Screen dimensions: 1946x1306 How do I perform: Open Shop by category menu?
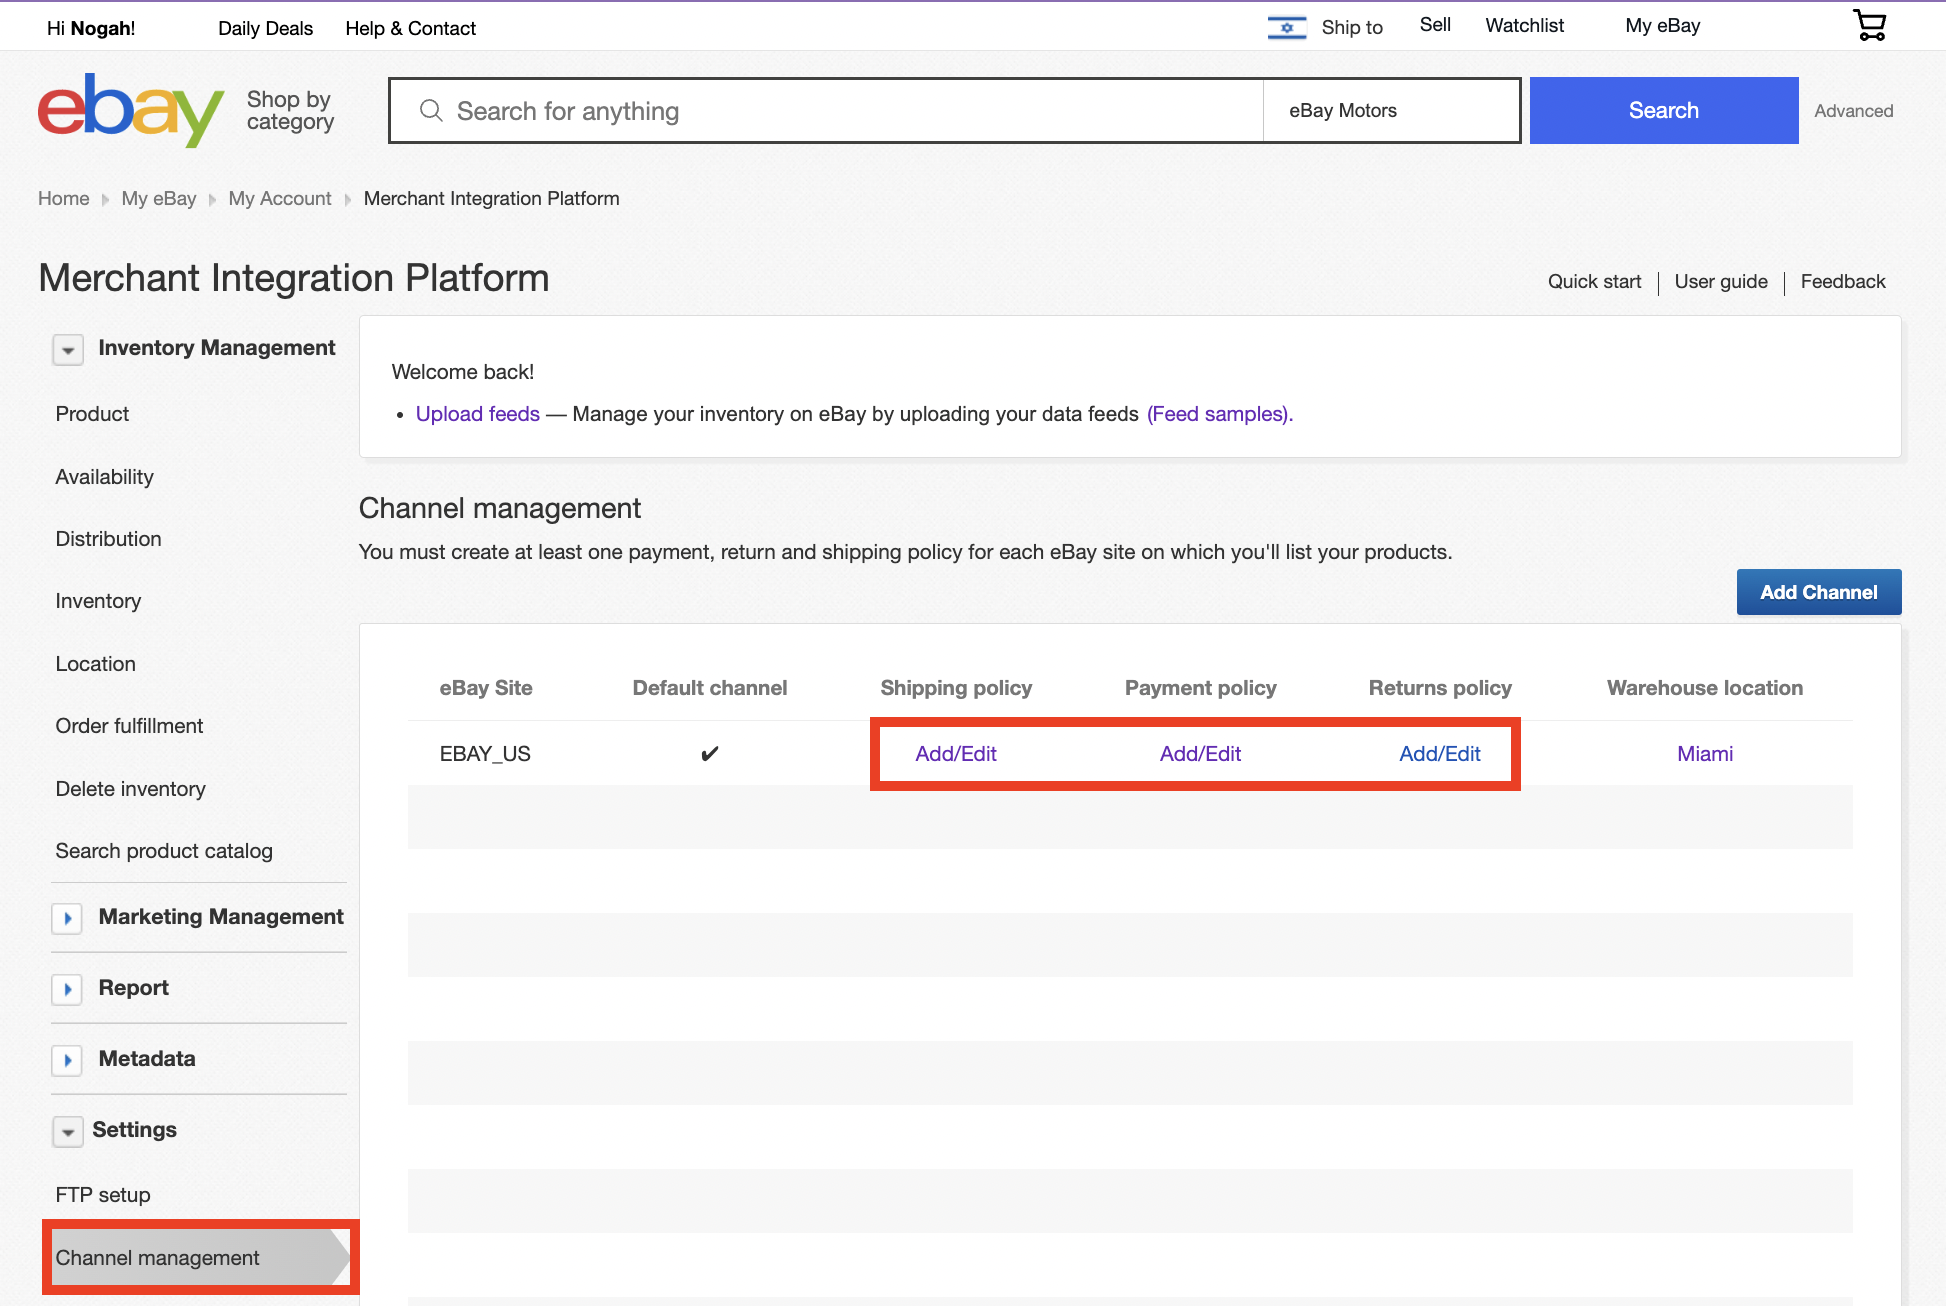click(x=290, y=110)
